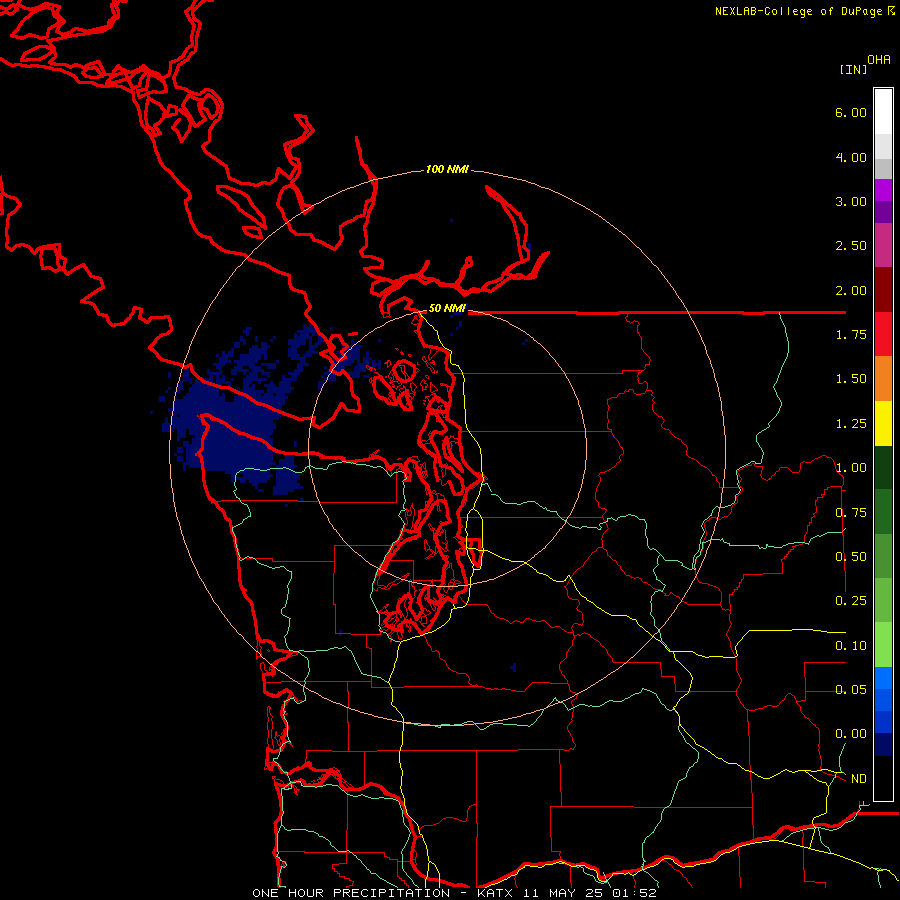Click the [IN] units label
The image size is (900, 900).
(853, 69)
